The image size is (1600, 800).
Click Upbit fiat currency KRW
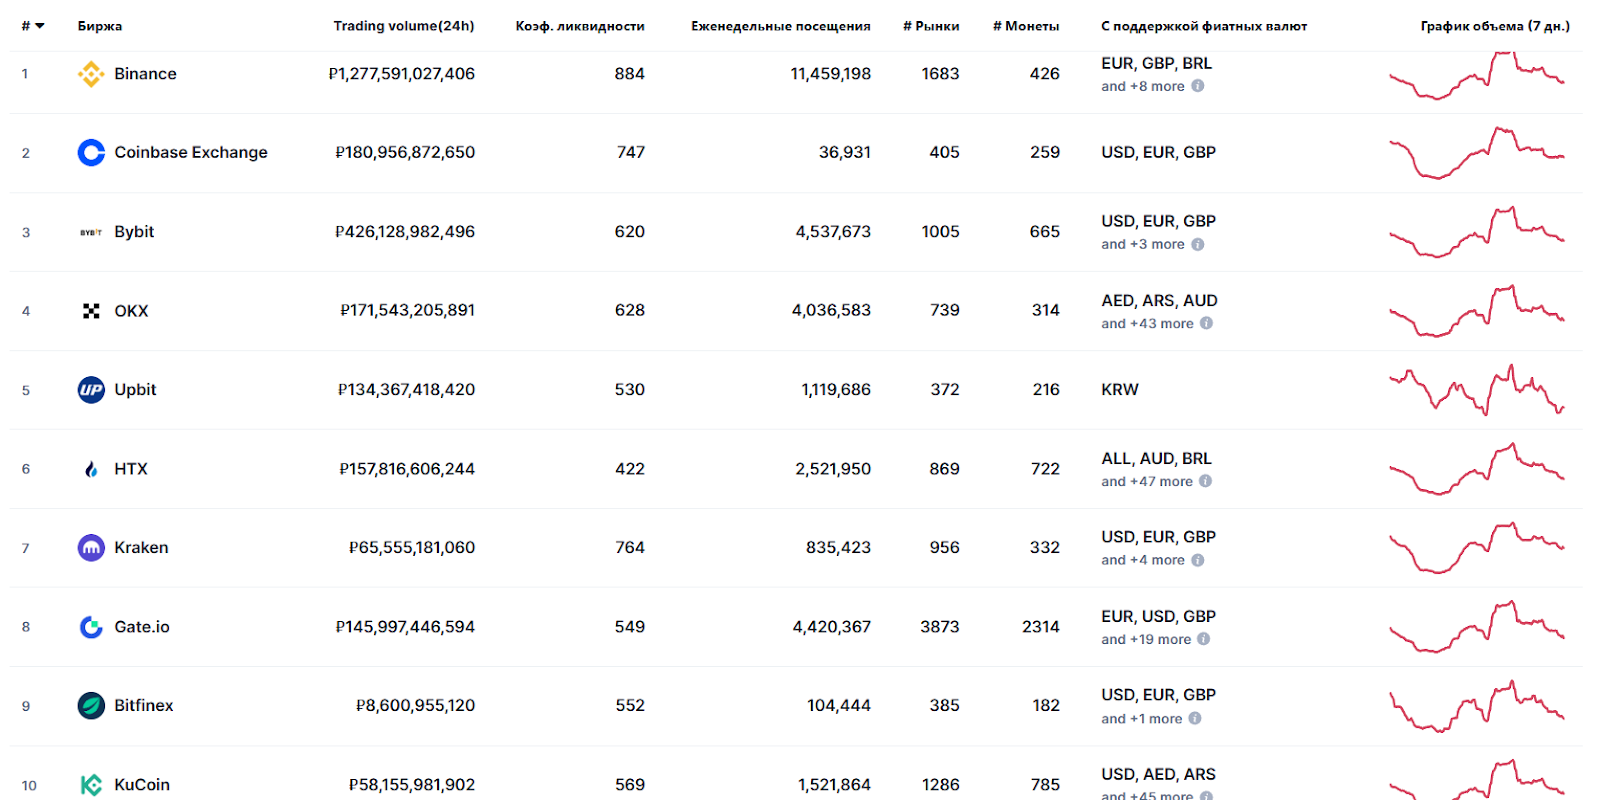(x=1120, y=390)
